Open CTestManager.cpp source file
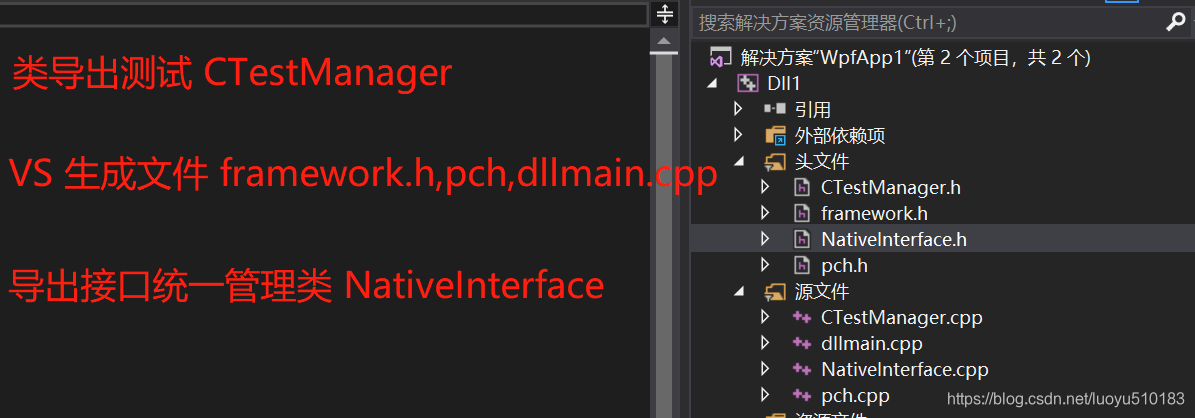The width and height of the screenshot is (1195, 418). (x=902, y=317)
